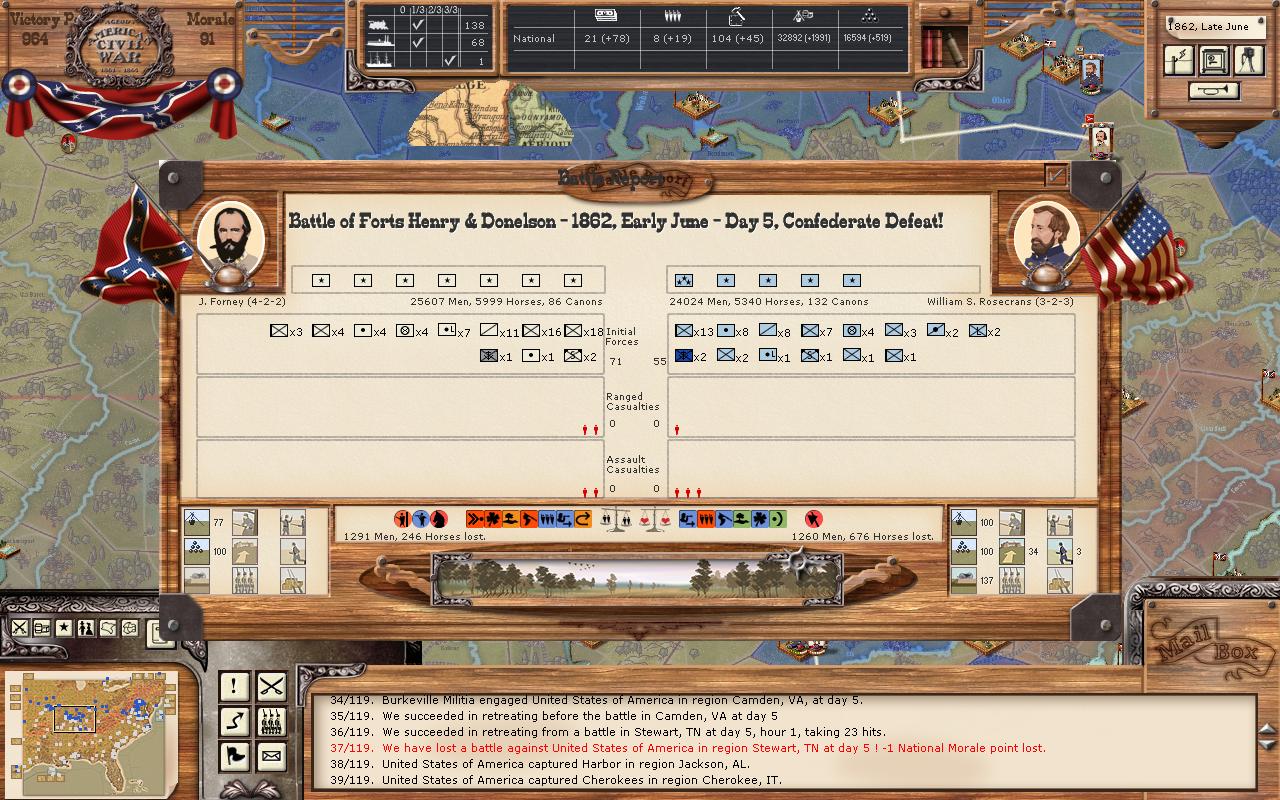Click the exclamation mark important messages filter
This screenshot has height=800, width=1280.
(x=235, y=687)
